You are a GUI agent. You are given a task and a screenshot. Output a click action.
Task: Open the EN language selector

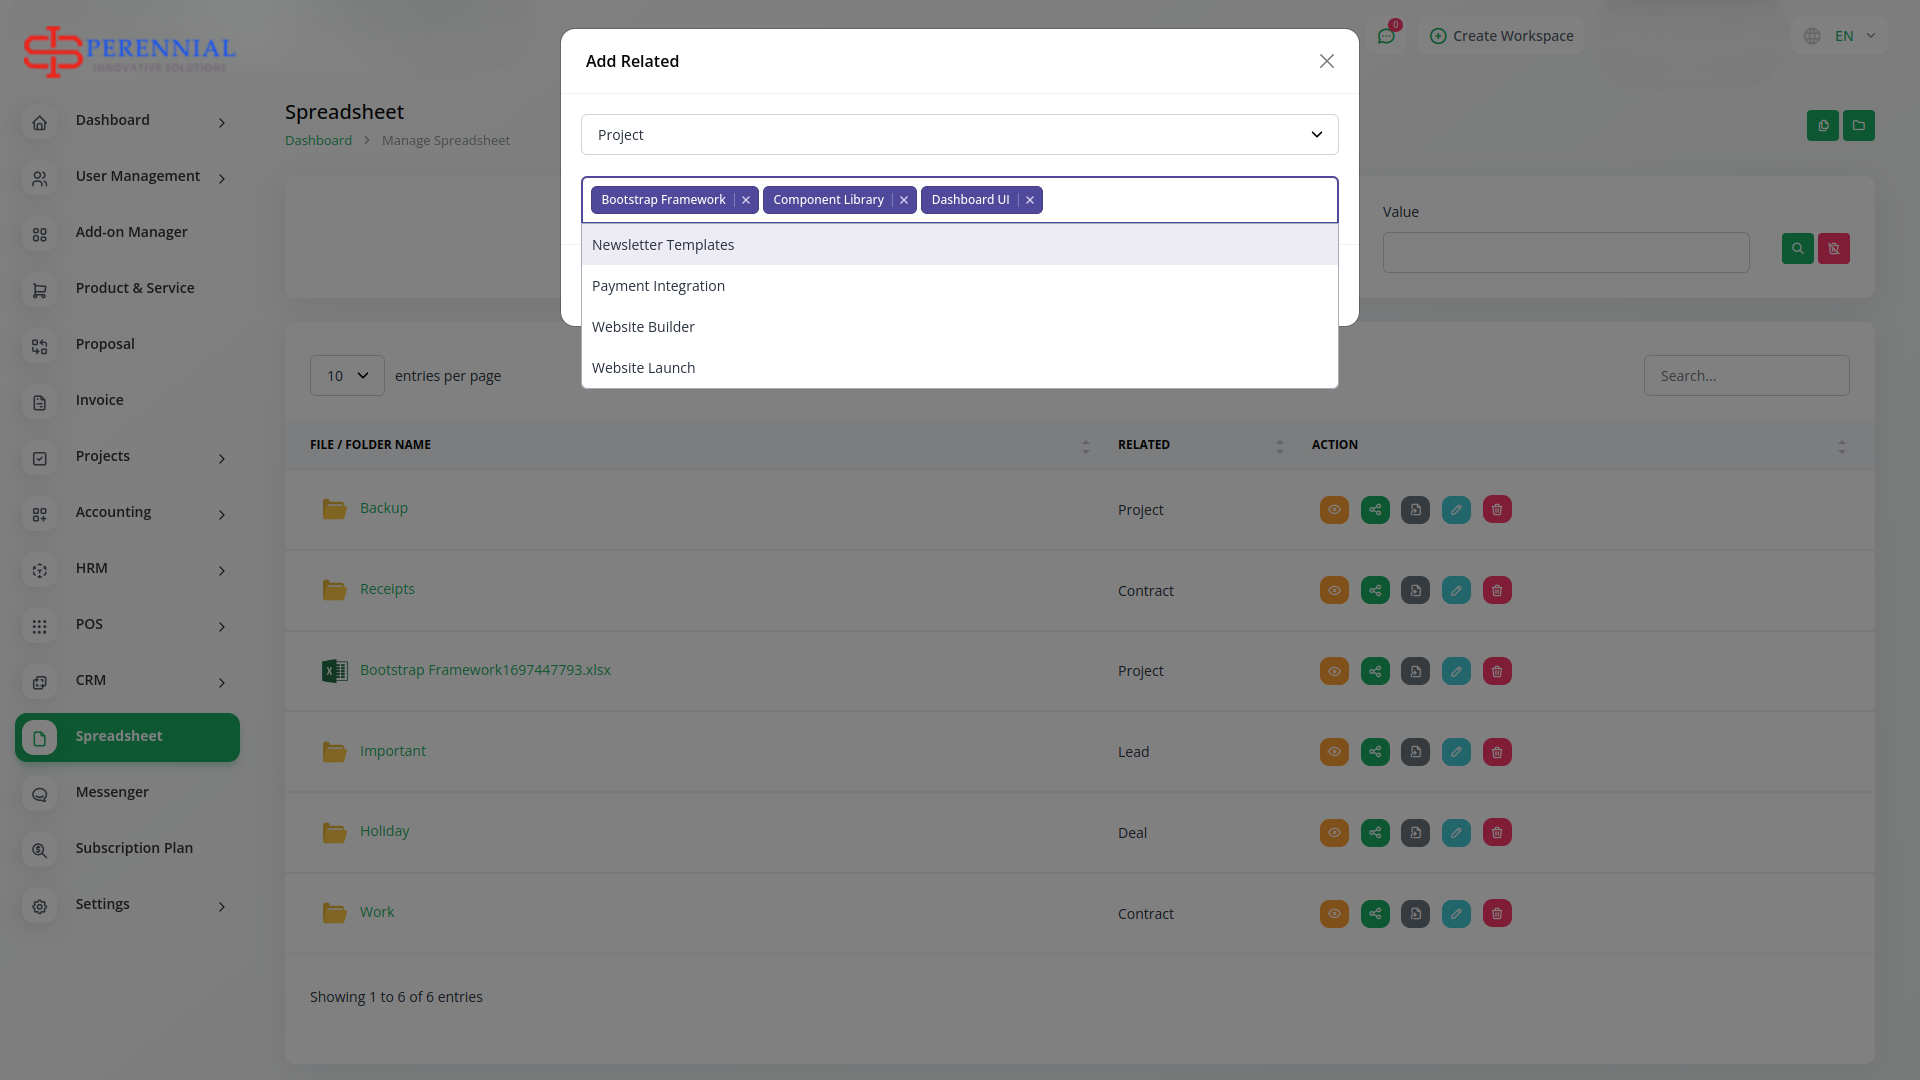tap(1841, 36)
